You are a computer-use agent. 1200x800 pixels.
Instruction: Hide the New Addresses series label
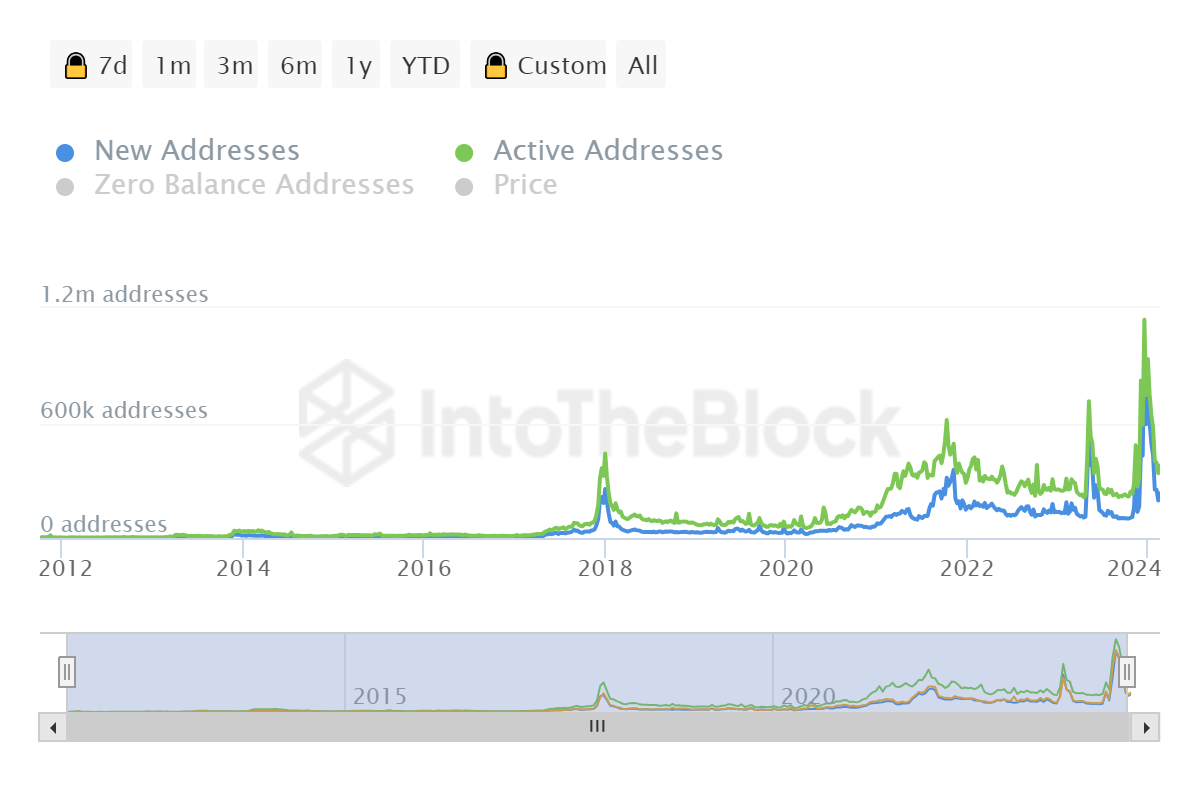click(197, 151)
